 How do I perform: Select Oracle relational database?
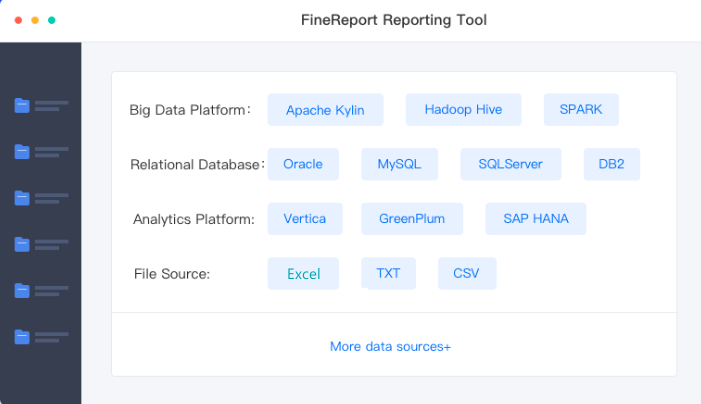point(303,164)
